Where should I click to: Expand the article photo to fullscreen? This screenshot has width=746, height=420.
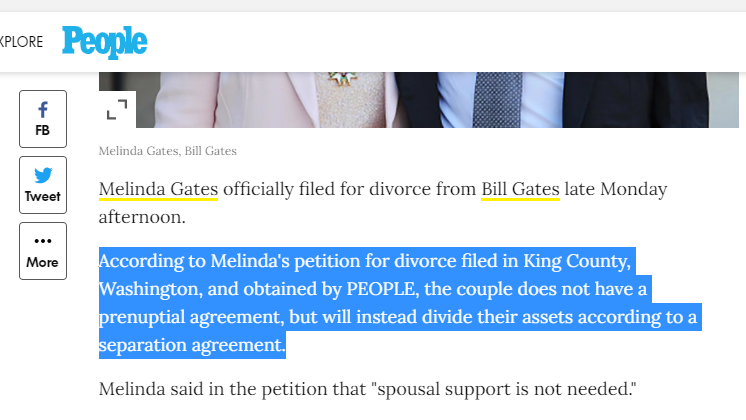tap(117, 109)
